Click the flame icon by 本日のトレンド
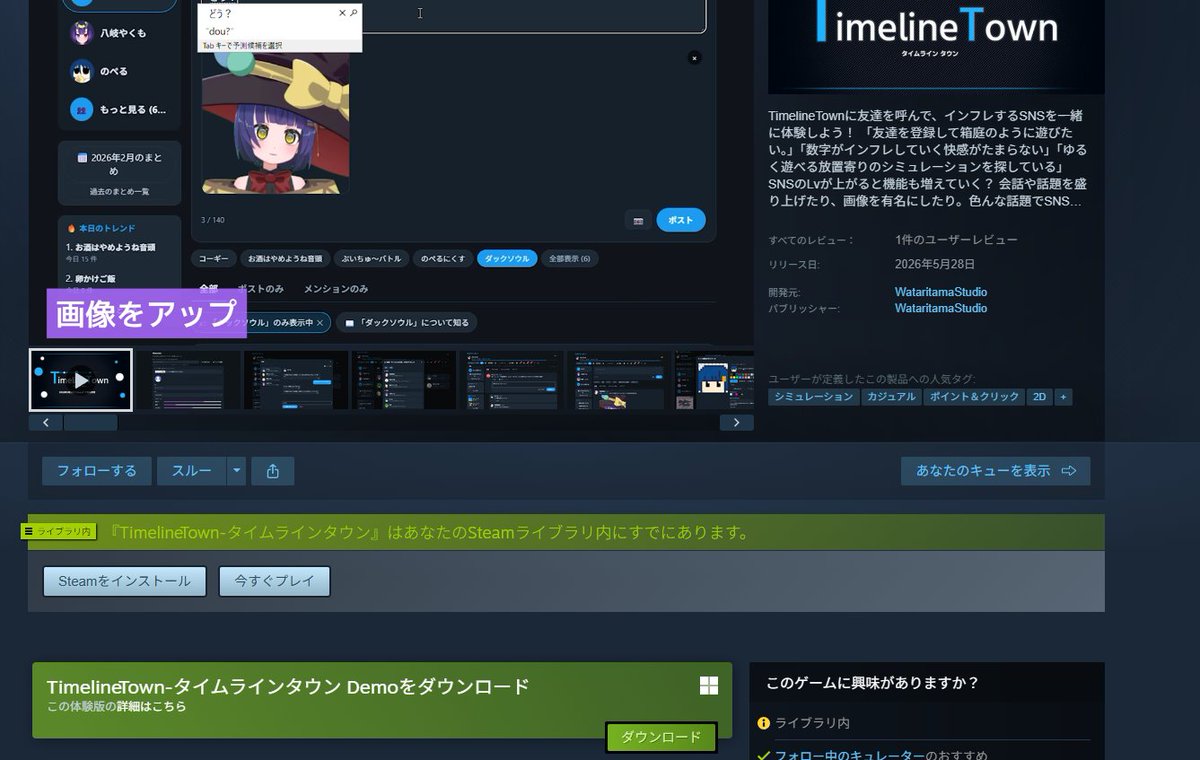 [71, 228]
